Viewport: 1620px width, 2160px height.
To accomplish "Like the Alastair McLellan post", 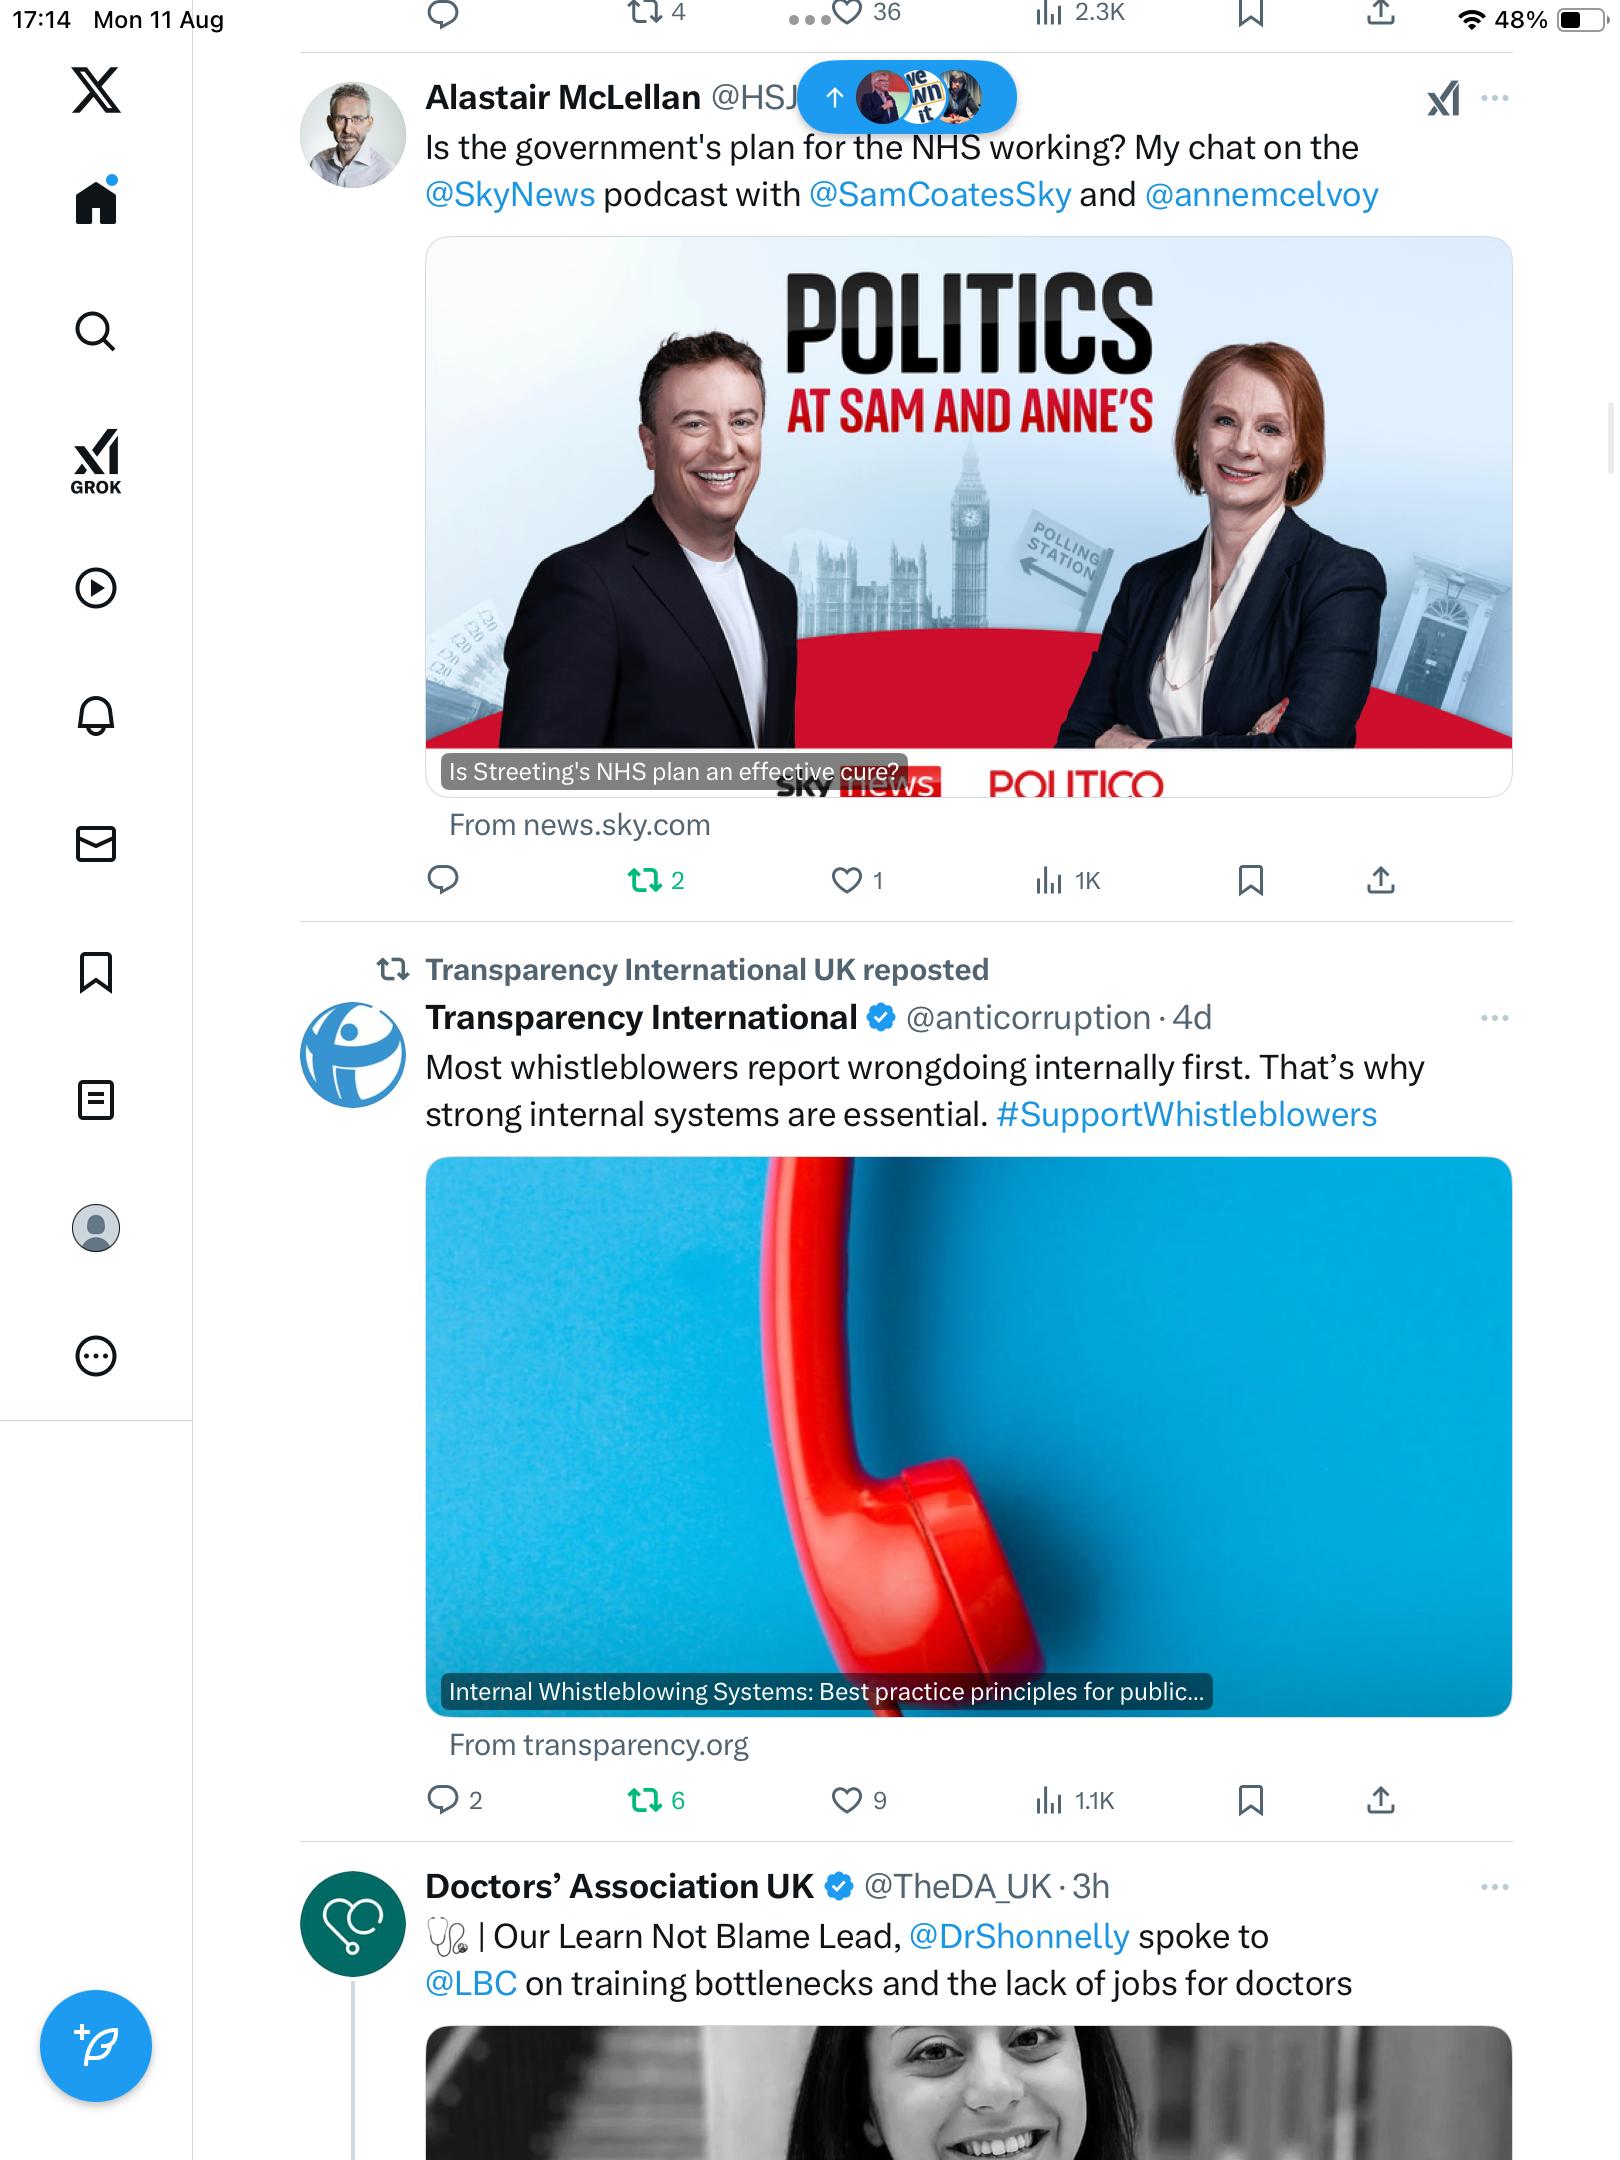I will pyautogui.click(x=847, y=880).
